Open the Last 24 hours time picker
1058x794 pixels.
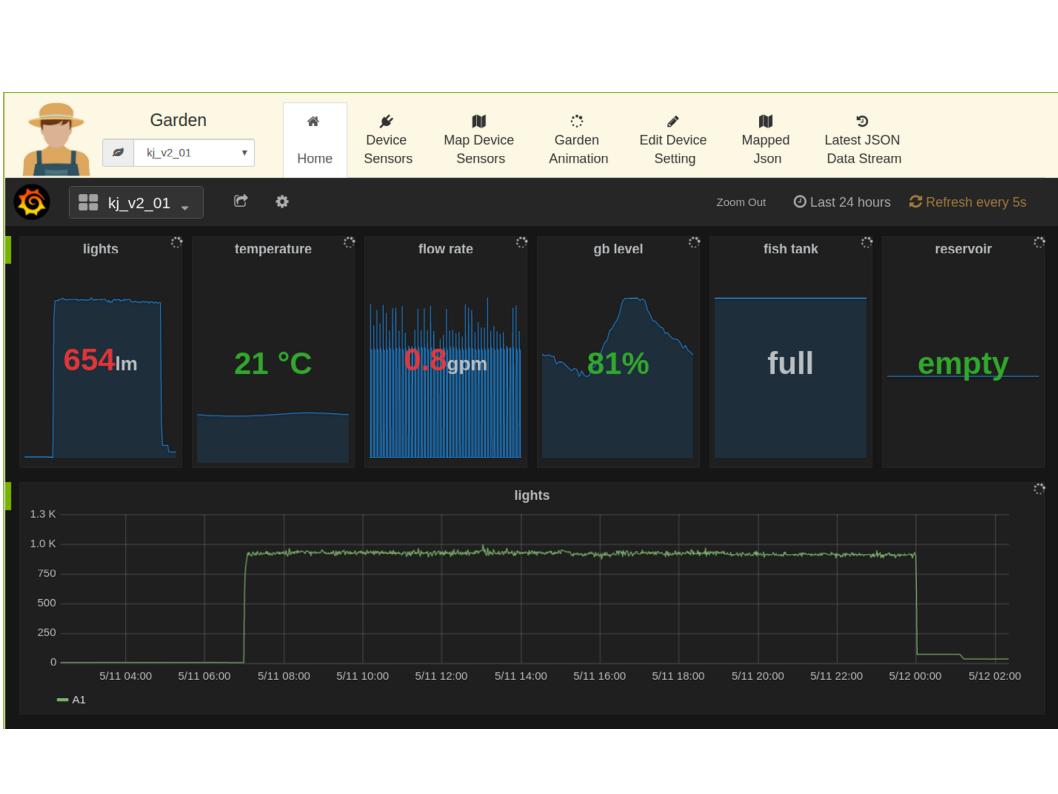841,202
